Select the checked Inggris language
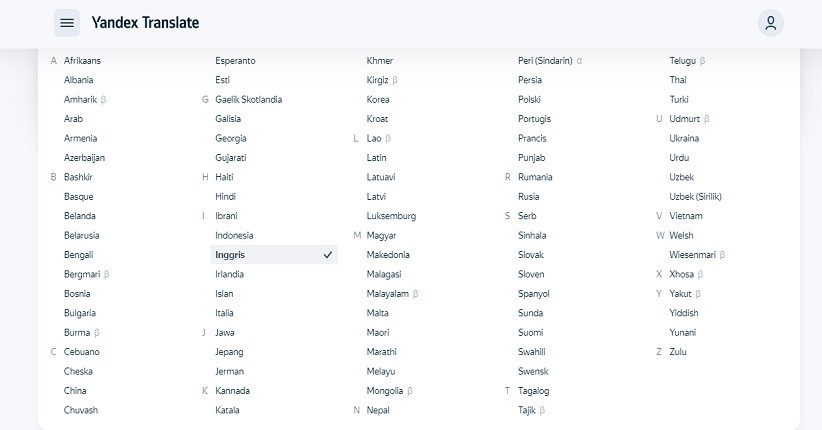 pyautogui.click(x=274, y=255)
